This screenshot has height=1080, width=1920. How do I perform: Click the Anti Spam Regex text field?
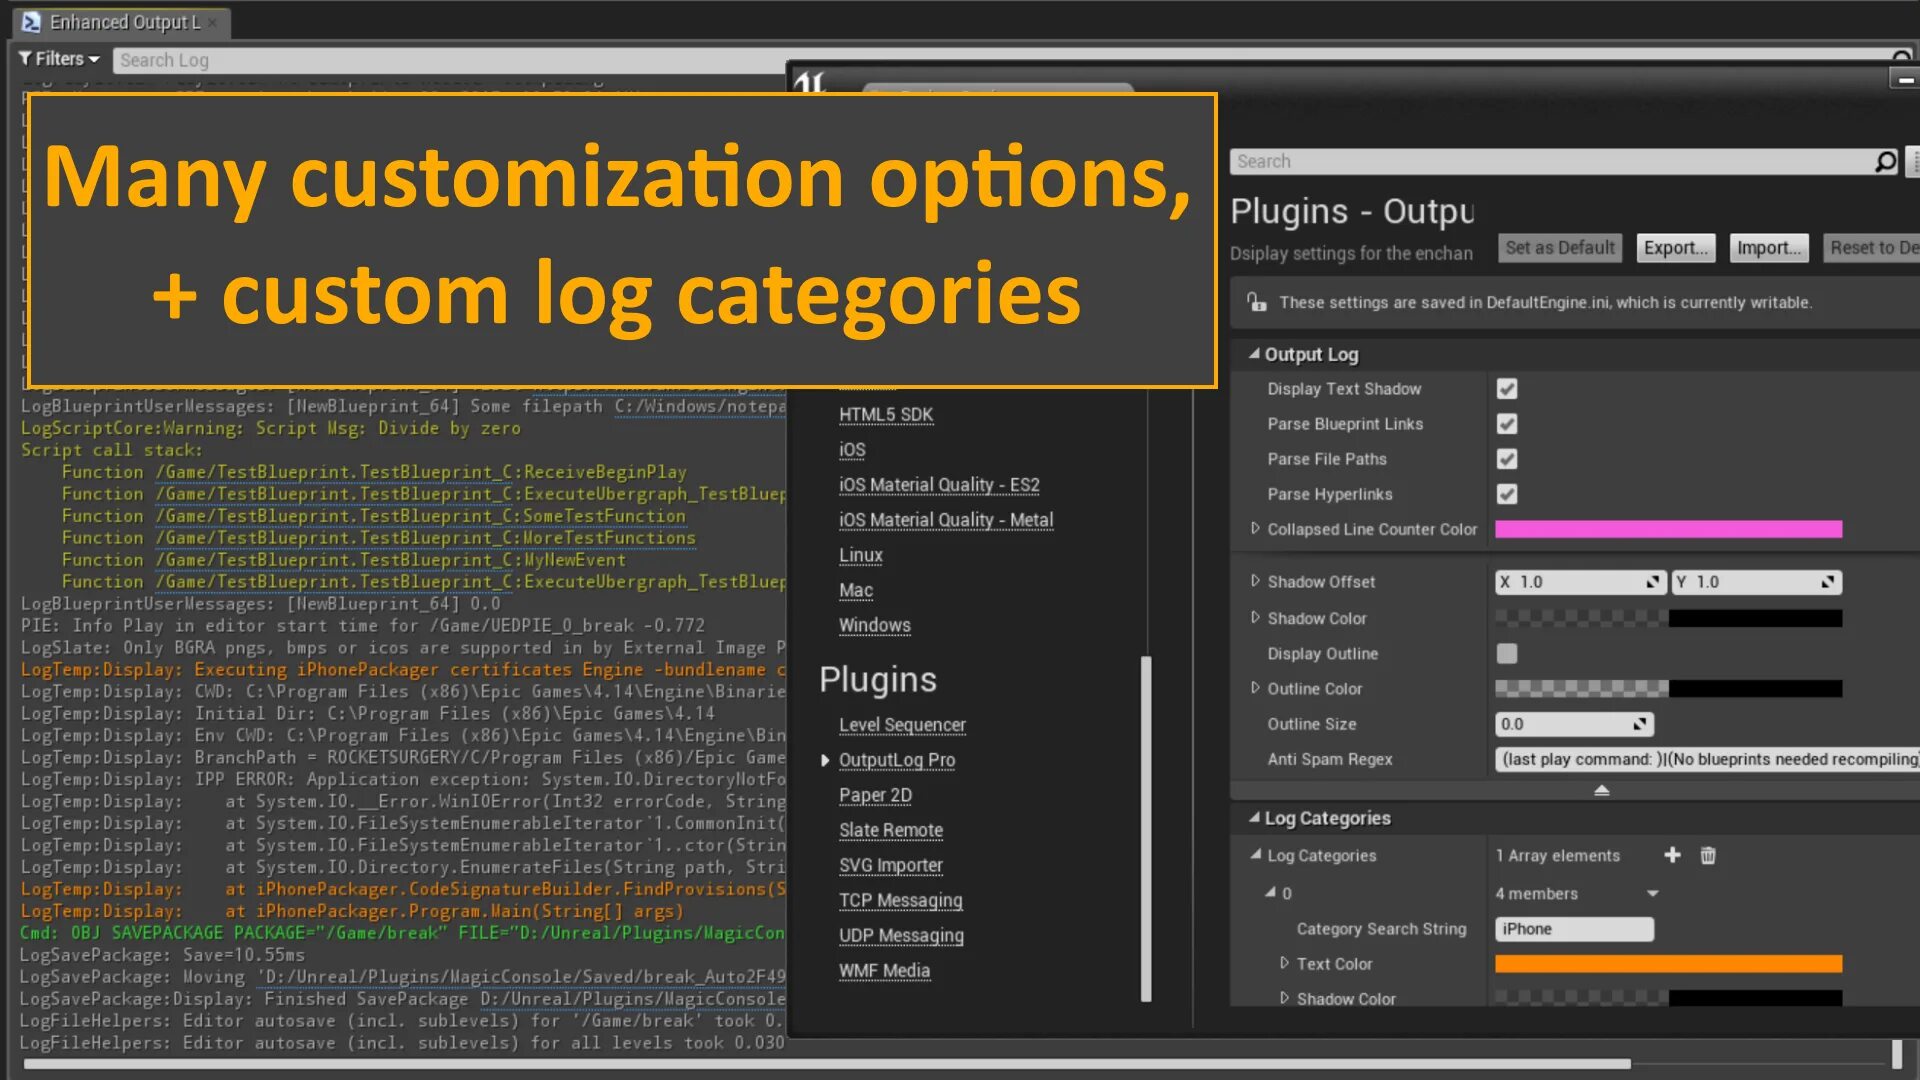coord(1706,759)
